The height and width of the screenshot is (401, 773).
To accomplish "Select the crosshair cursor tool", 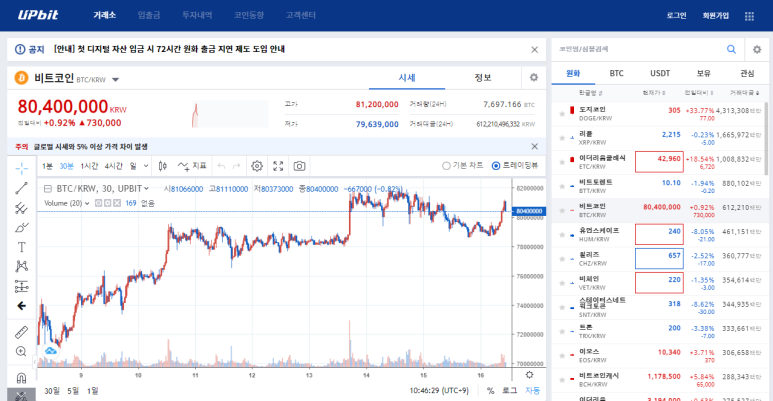I will pyautogui.click(x=21, y=168).
